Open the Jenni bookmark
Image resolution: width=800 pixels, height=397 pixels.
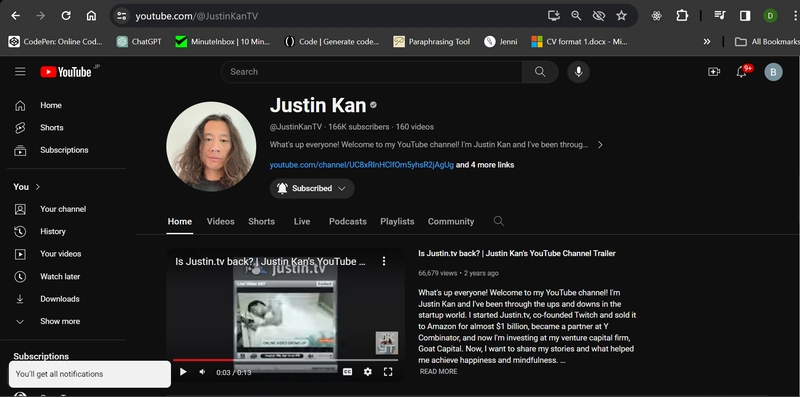501,42
